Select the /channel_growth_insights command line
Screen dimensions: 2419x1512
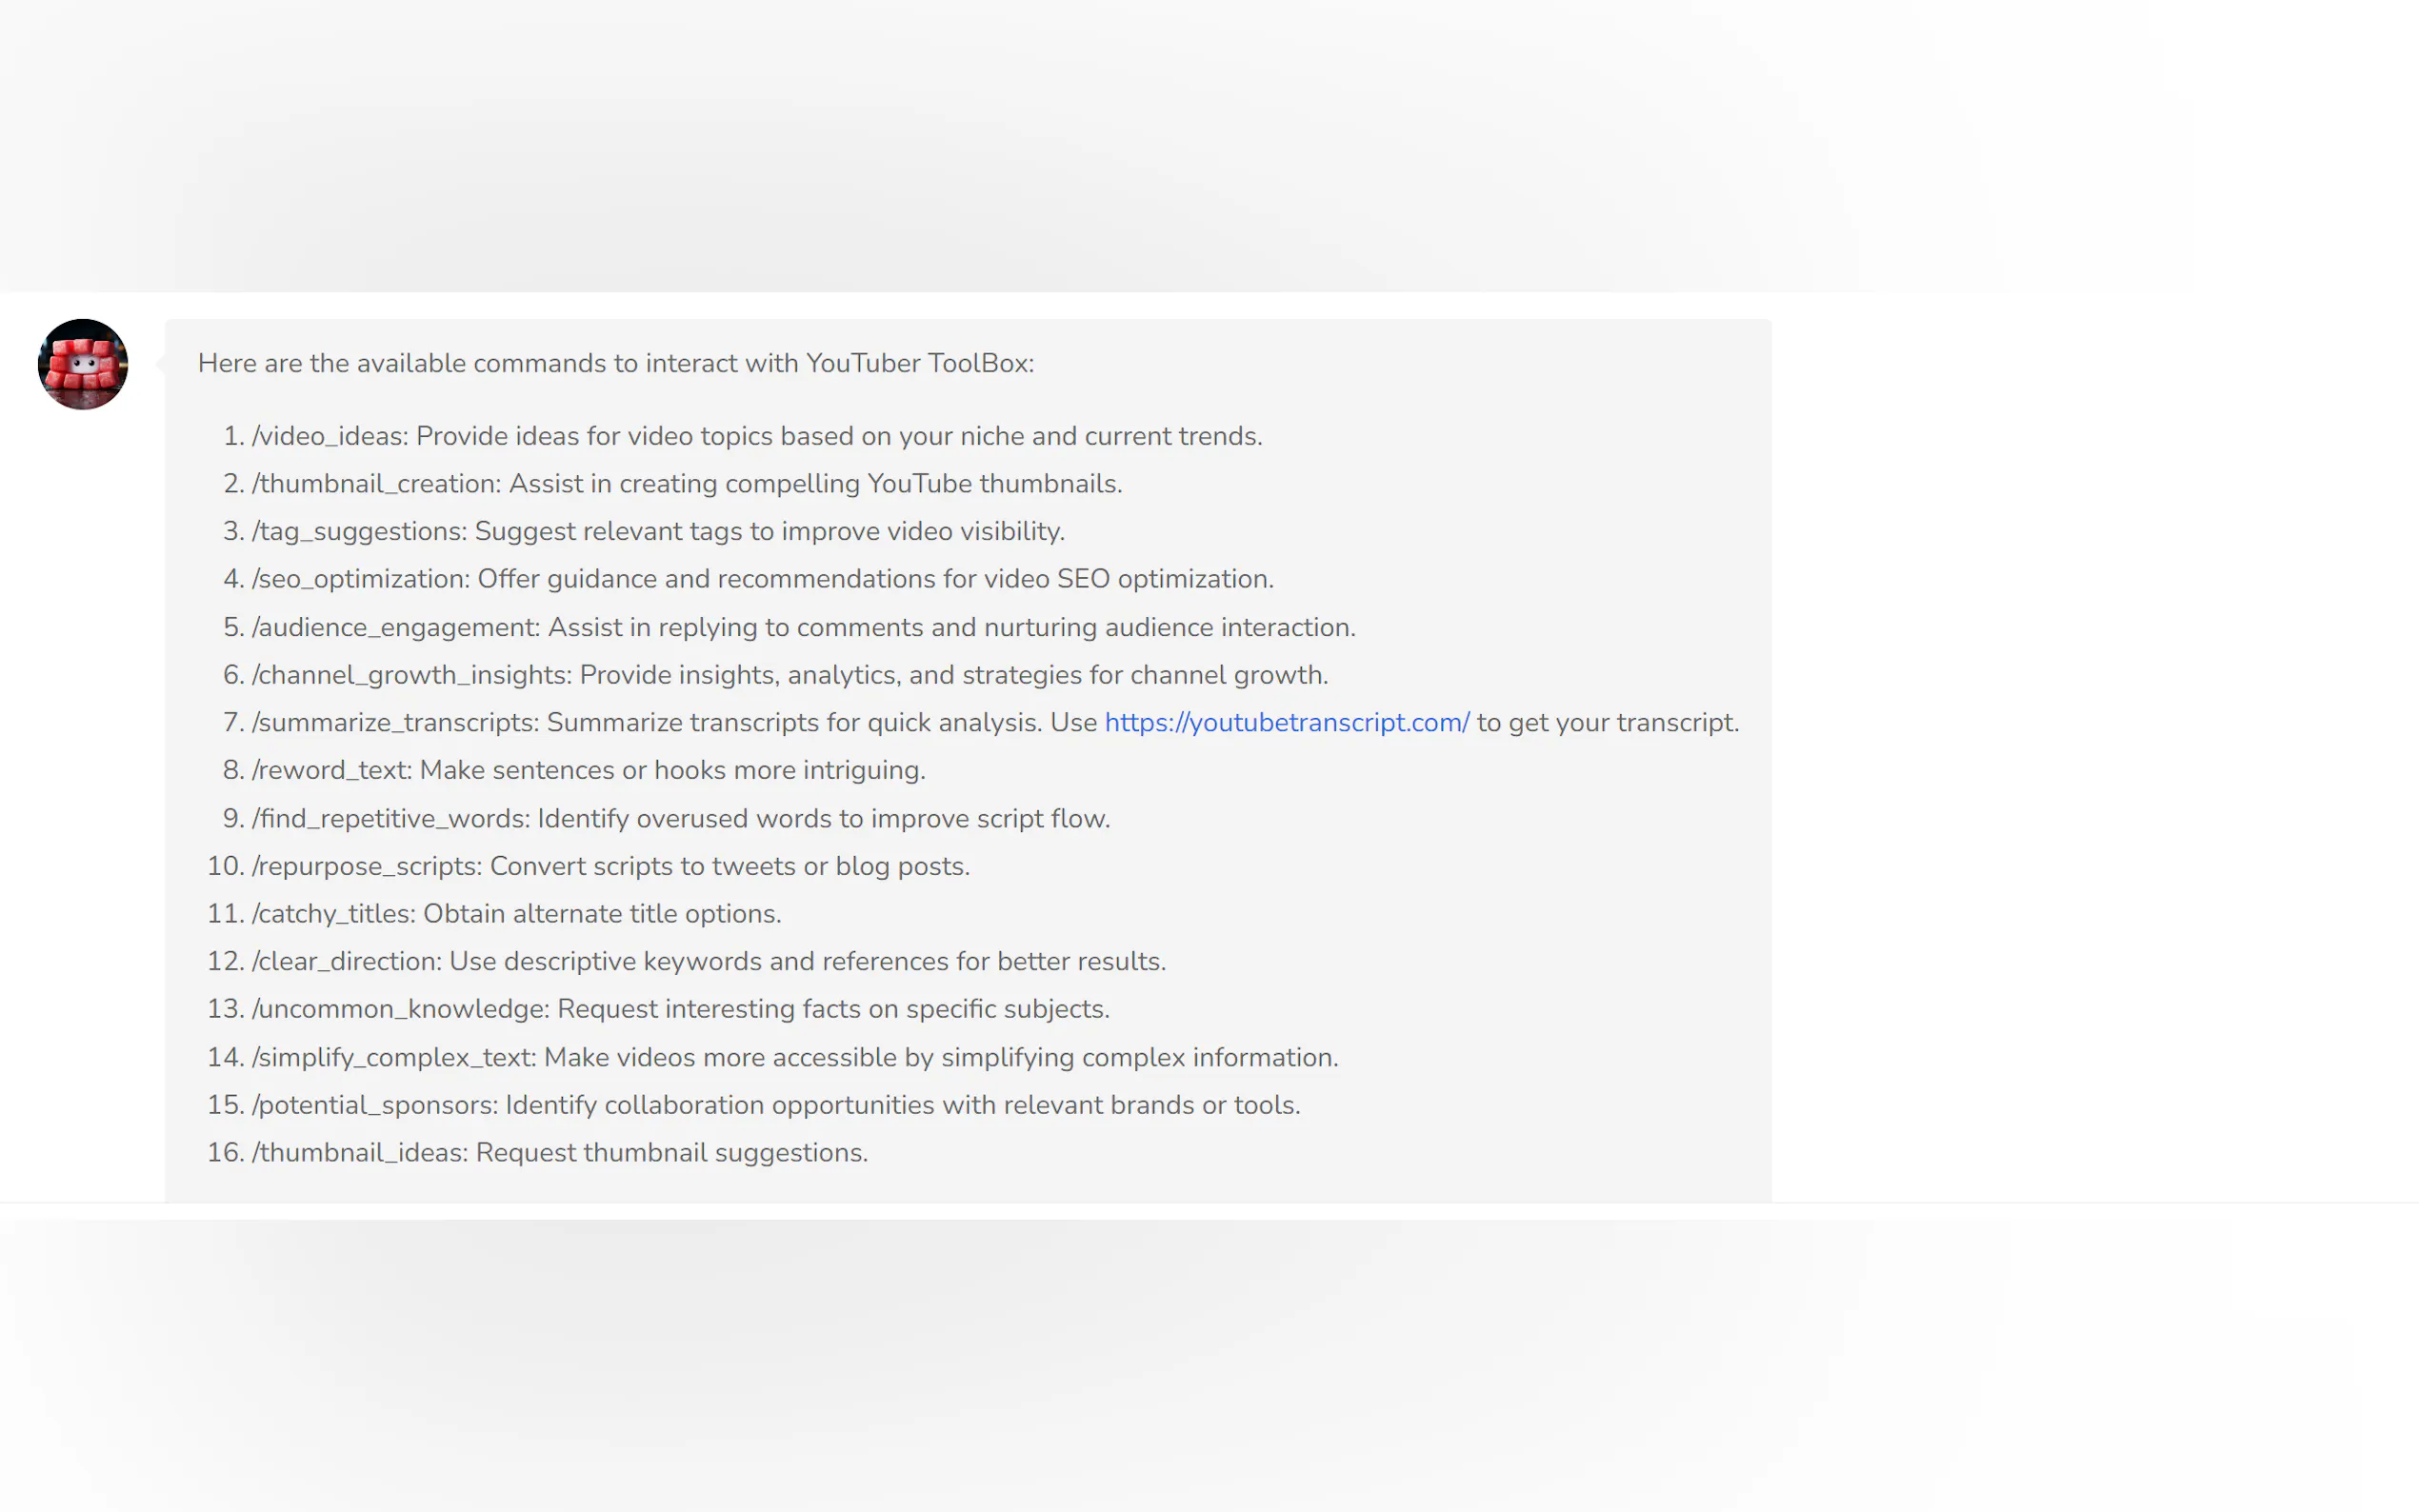click(x=789, y=675)
